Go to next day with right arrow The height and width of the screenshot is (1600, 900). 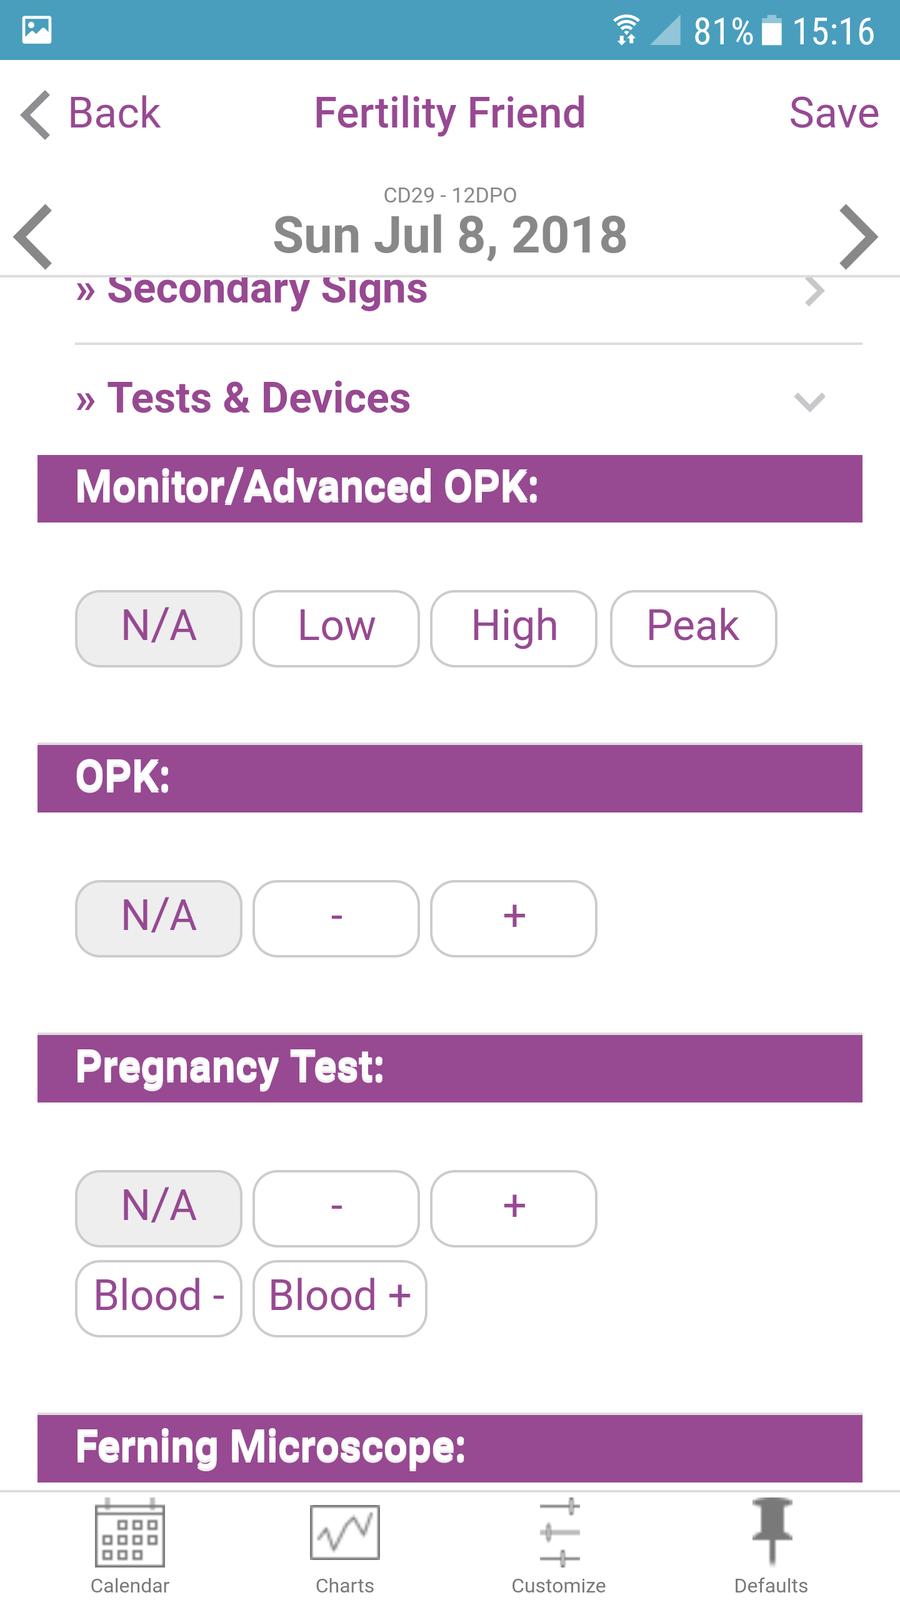coord(858,237)
